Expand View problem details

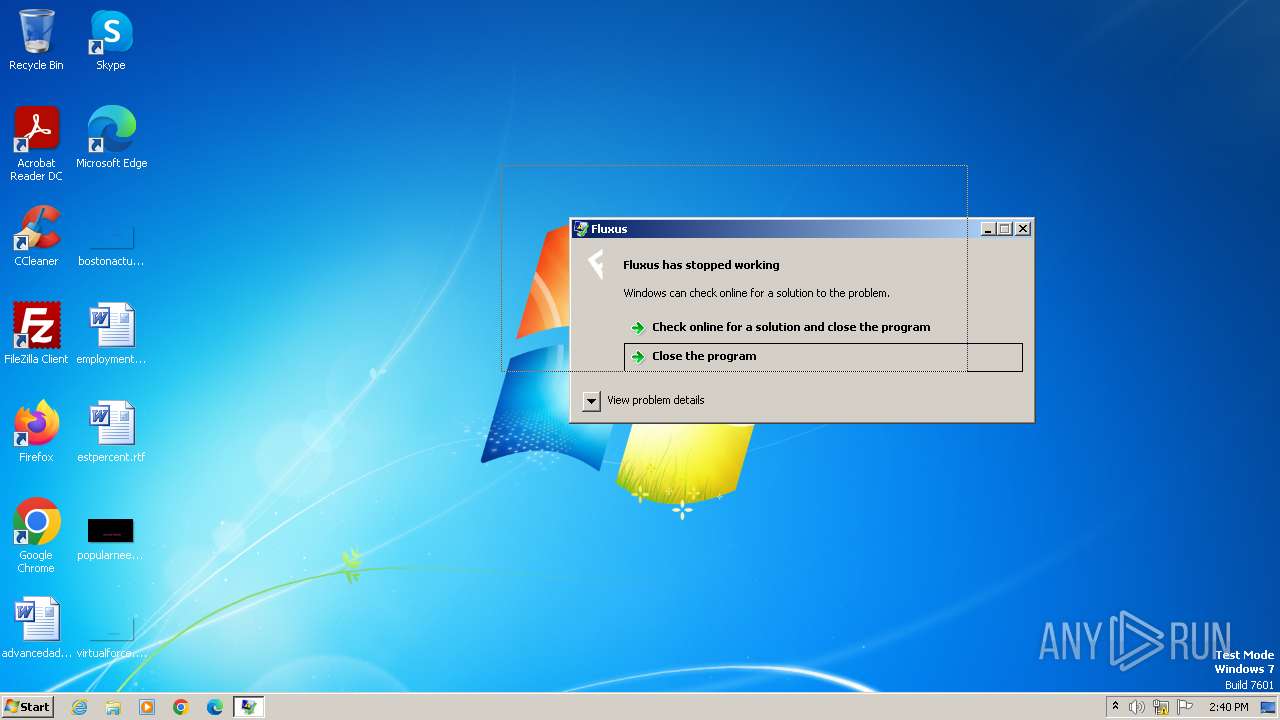[x=643, y=400]
